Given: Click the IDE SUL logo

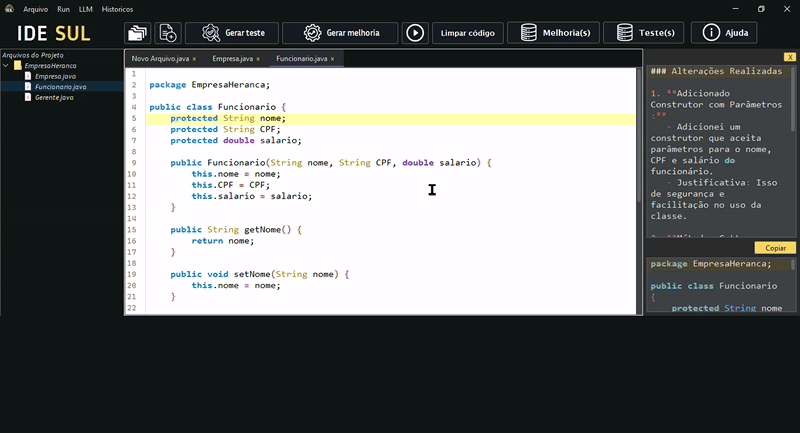Looking at the screenshot, I should coord(54,34).
